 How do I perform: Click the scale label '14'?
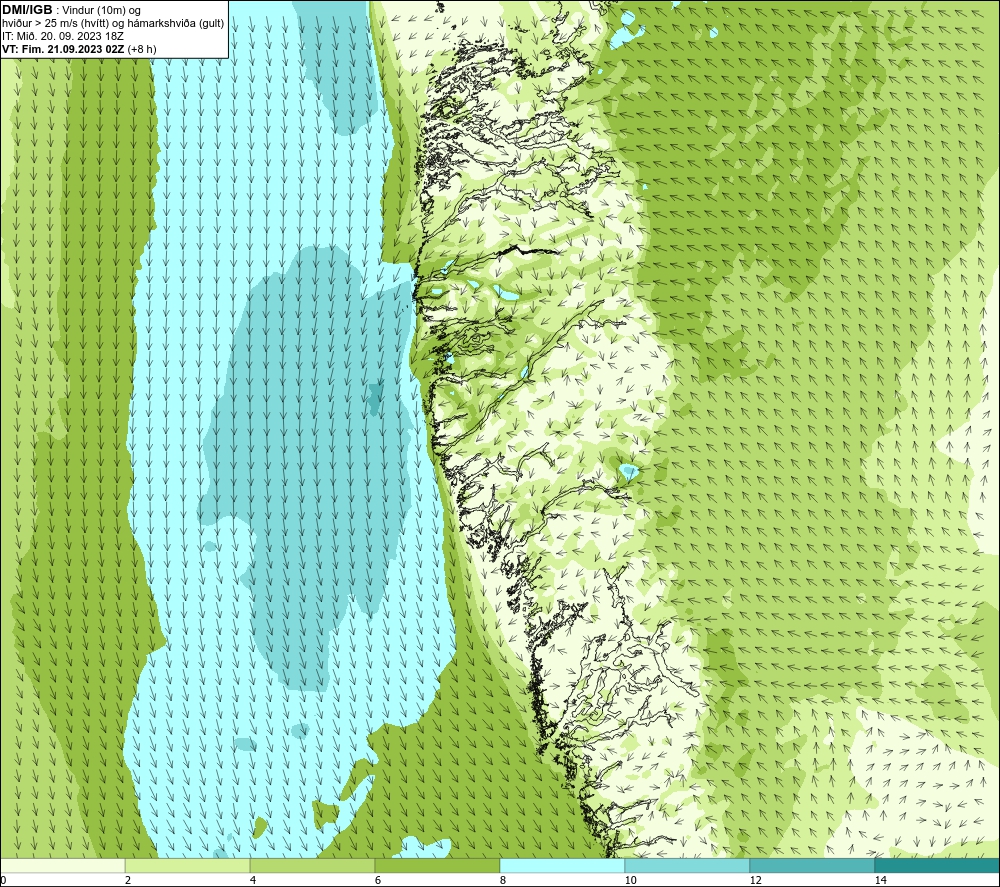coord(881,881)
